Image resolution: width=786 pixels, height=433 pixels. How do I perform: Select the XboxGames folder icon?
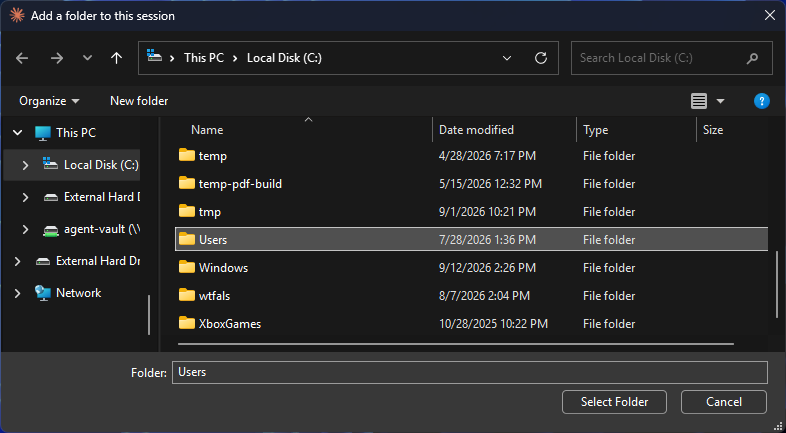[186, 324]
